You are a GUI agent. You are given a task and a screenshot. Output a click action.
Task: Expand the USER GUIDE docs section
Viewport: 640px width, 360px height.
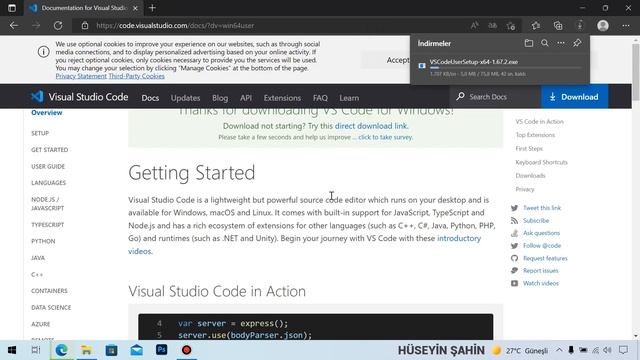pos(48,167)
